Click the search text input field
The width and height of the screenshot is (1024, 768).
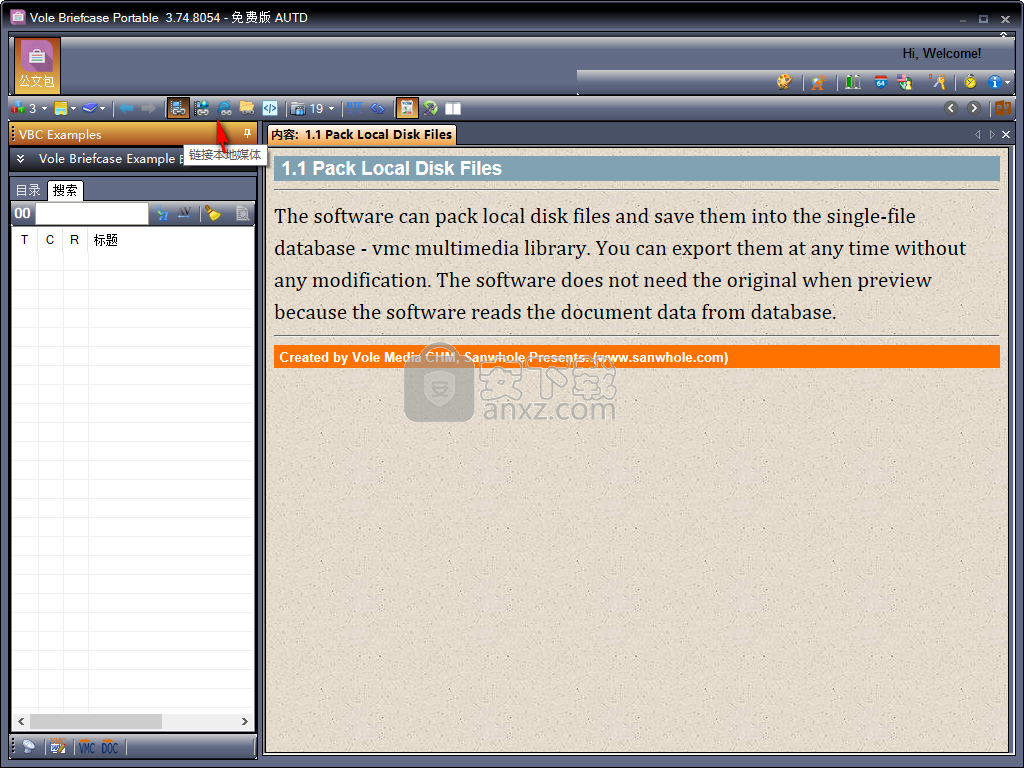click(92, 213)
